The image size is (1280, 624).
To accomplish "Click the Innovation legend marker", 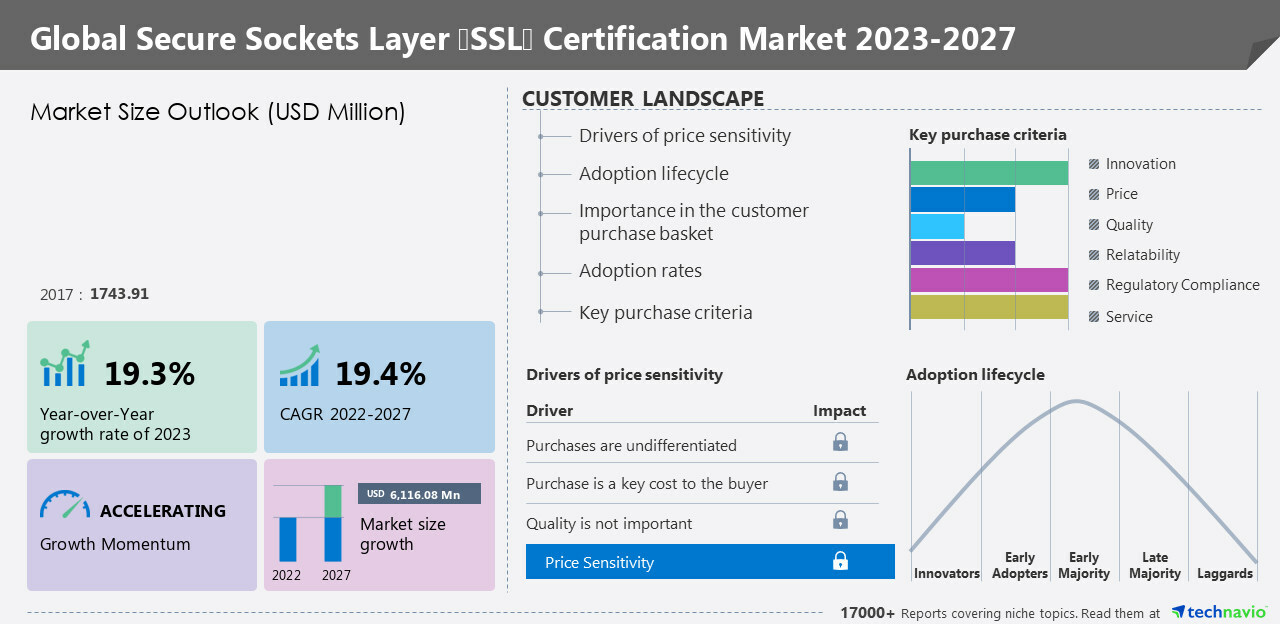I will tap(1094, 164).
